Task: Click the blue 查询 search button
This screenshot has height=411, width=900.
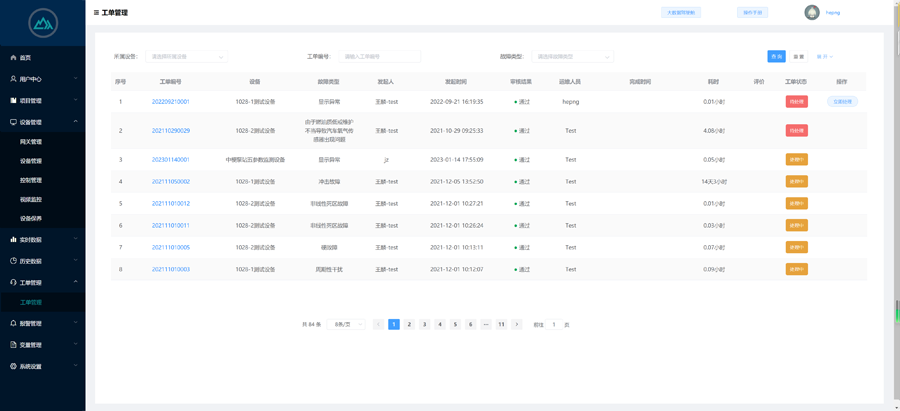Action: click(x=776, y=57)
